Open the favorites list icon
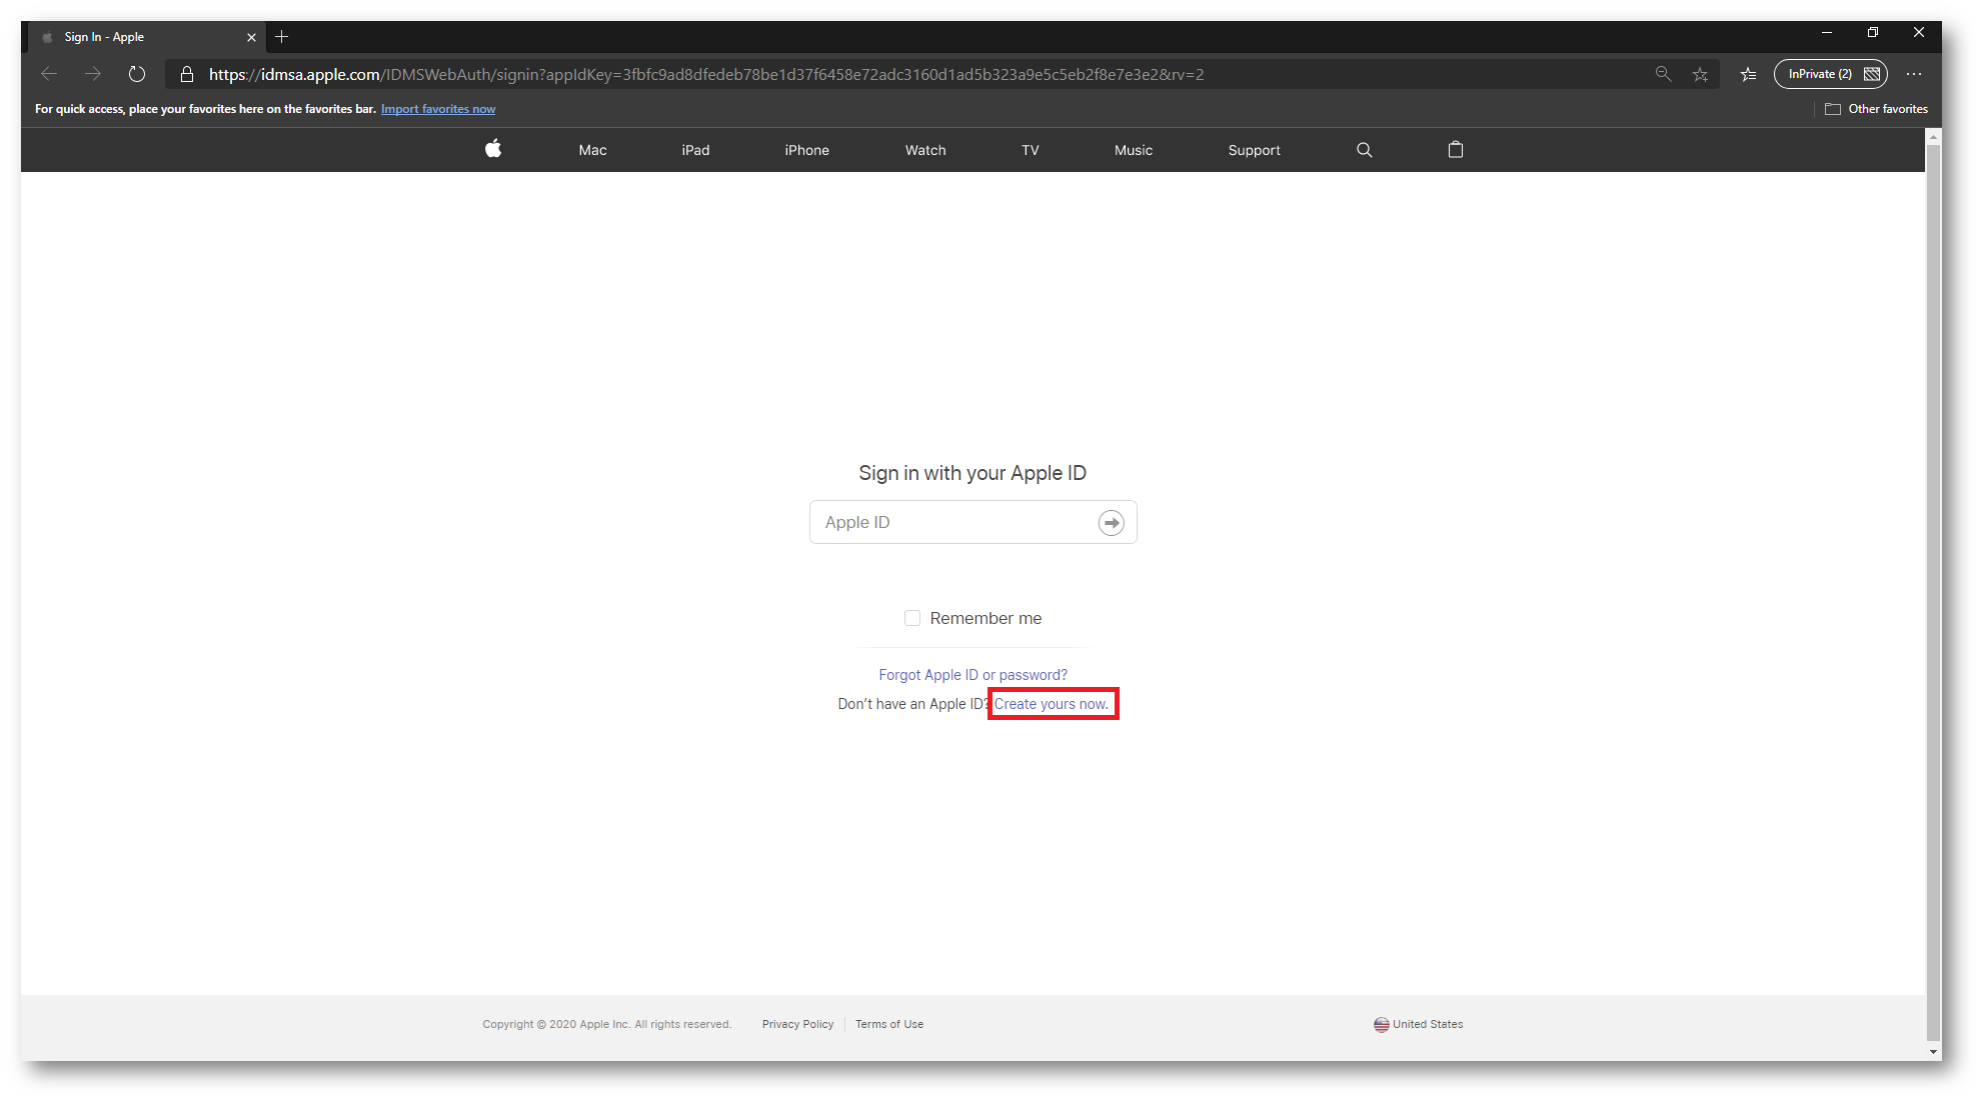 click(x=1748, y=74)
